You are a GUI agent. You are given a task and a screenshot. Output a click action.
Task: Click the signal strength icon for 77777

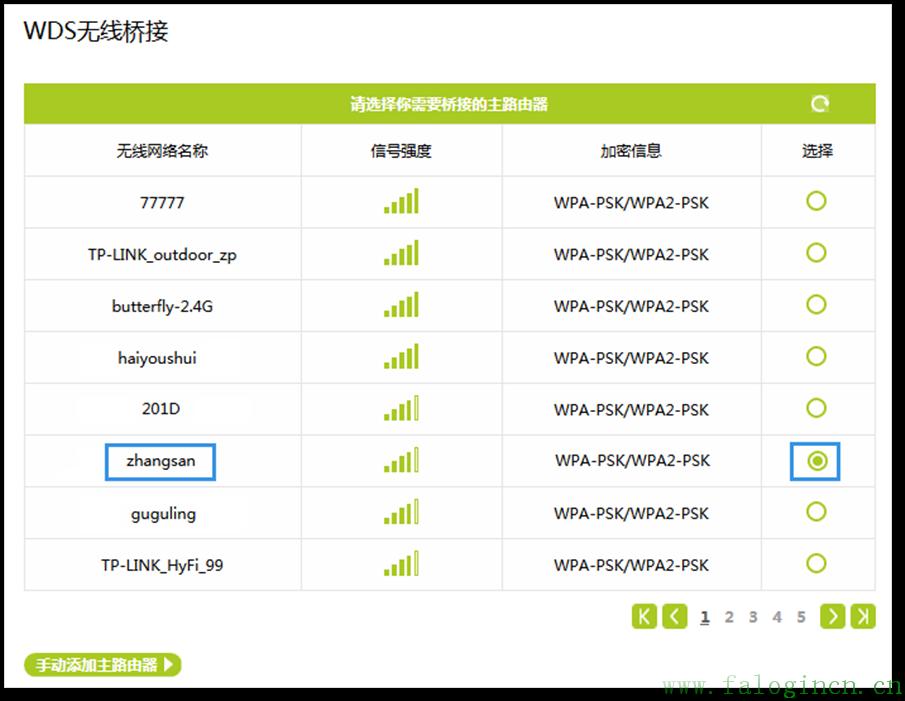click(x=401, y=201)
